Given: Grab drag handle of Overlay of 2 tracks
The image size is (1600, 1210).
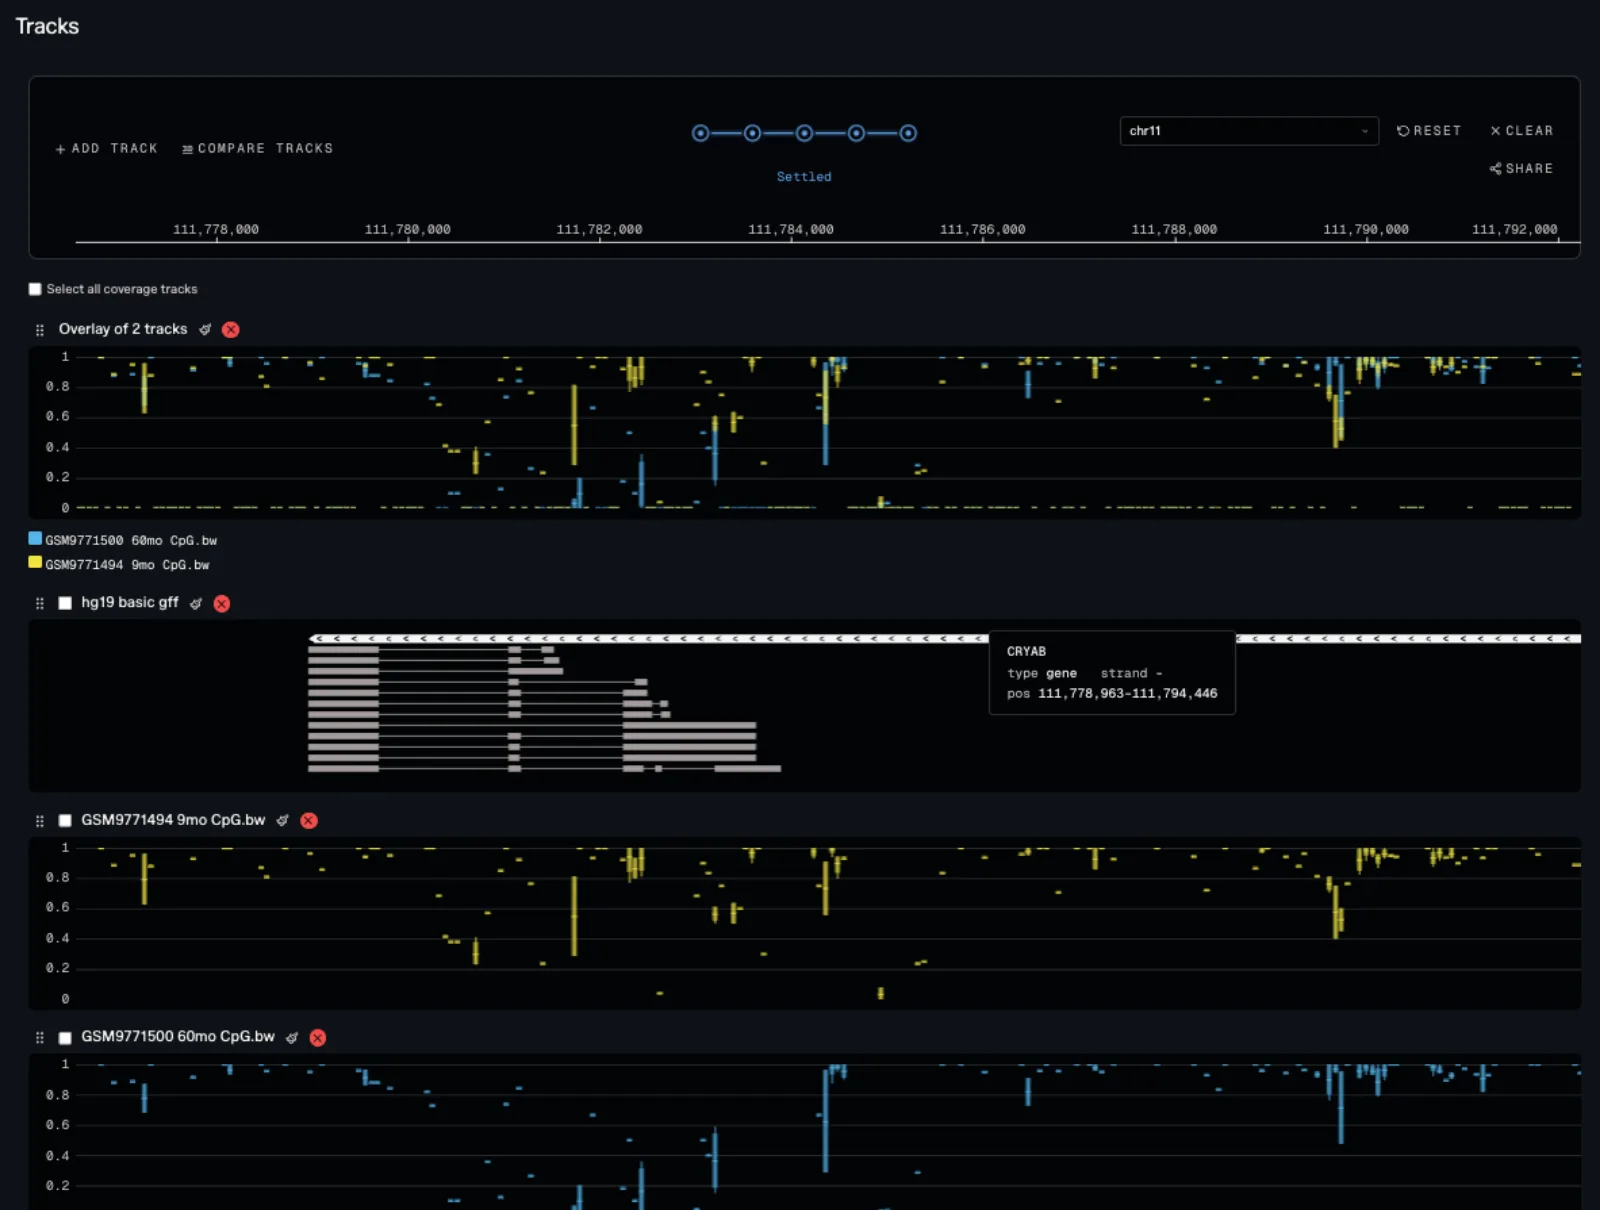Looking at the screenshot, I should (x=40, y=330).
